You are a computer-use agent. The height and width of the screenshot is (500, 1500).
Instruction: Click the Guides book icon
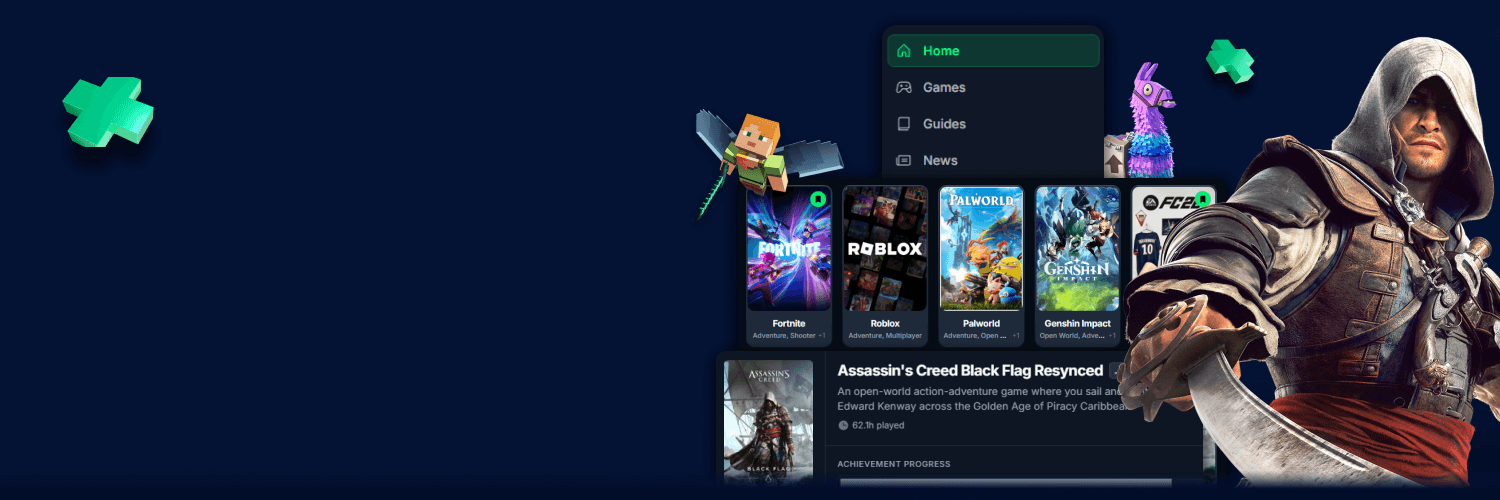click(x=904, y=124)
